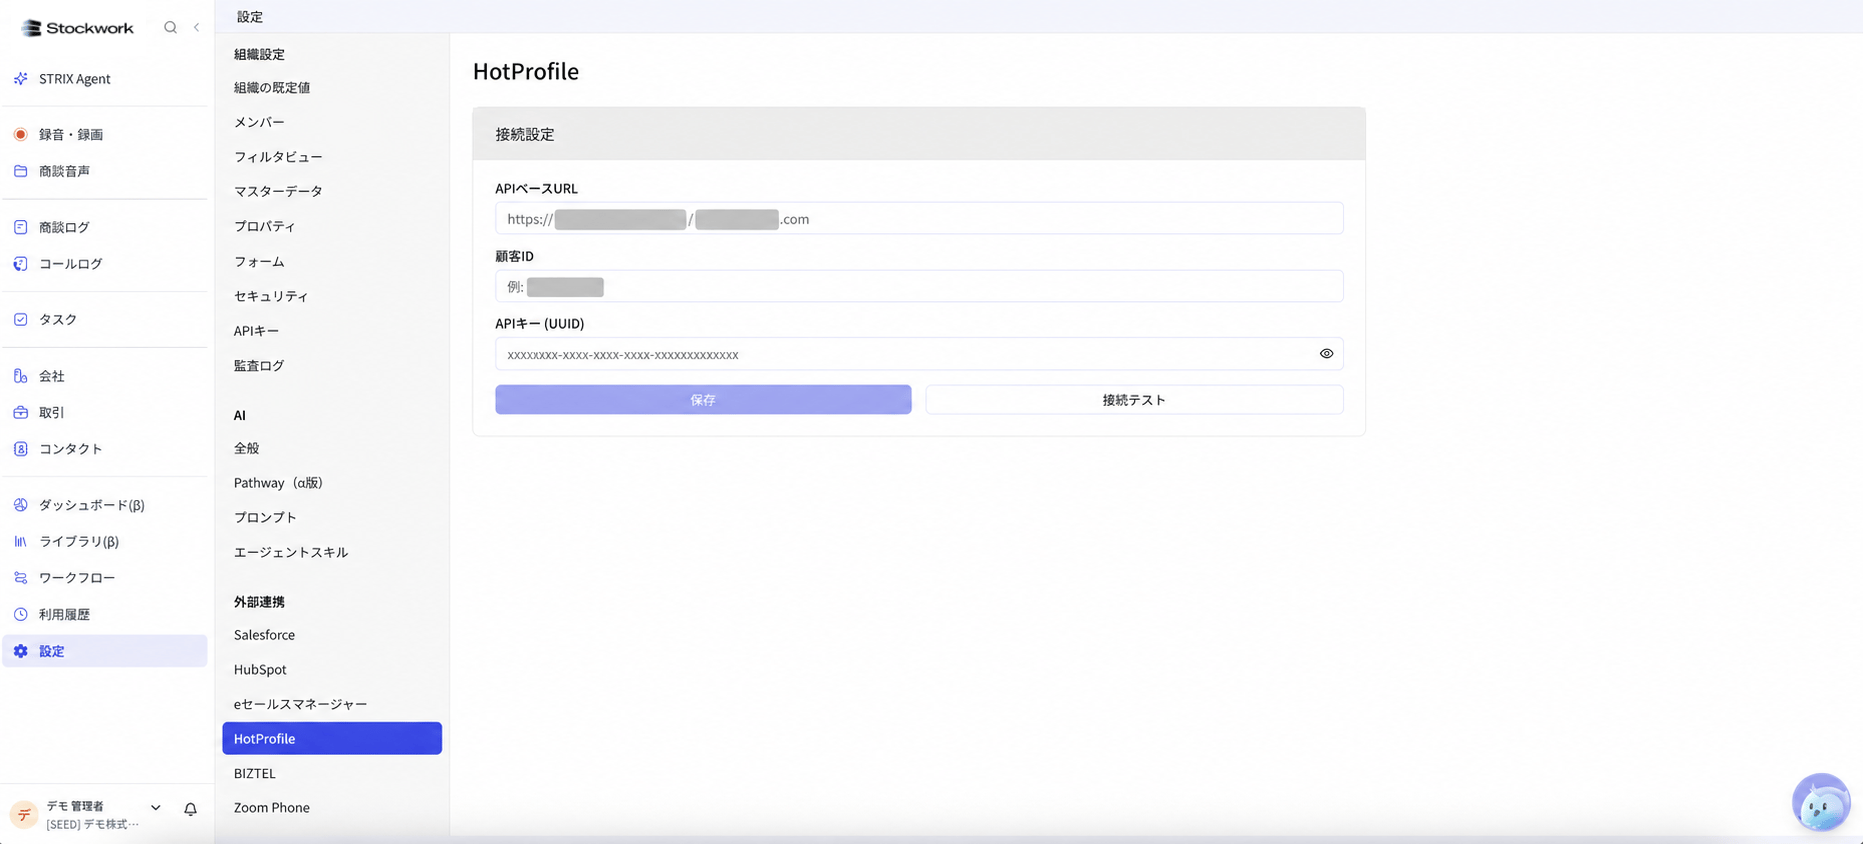Click the red 録音・録画 record icon
Image resolution: width=1863 pixels, height=844 pixels.
20,134
